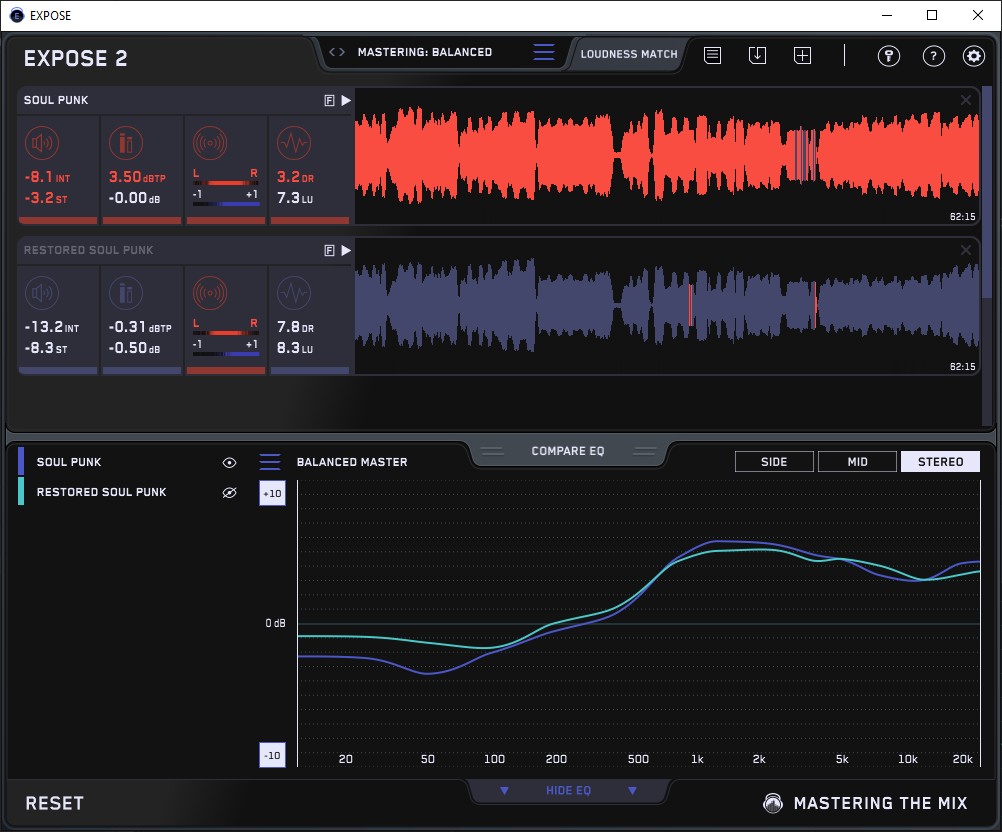The image size is (1002, 832).
Task: Open the help question mark icon
Action: pyautogui.click(x=932, y=56)
